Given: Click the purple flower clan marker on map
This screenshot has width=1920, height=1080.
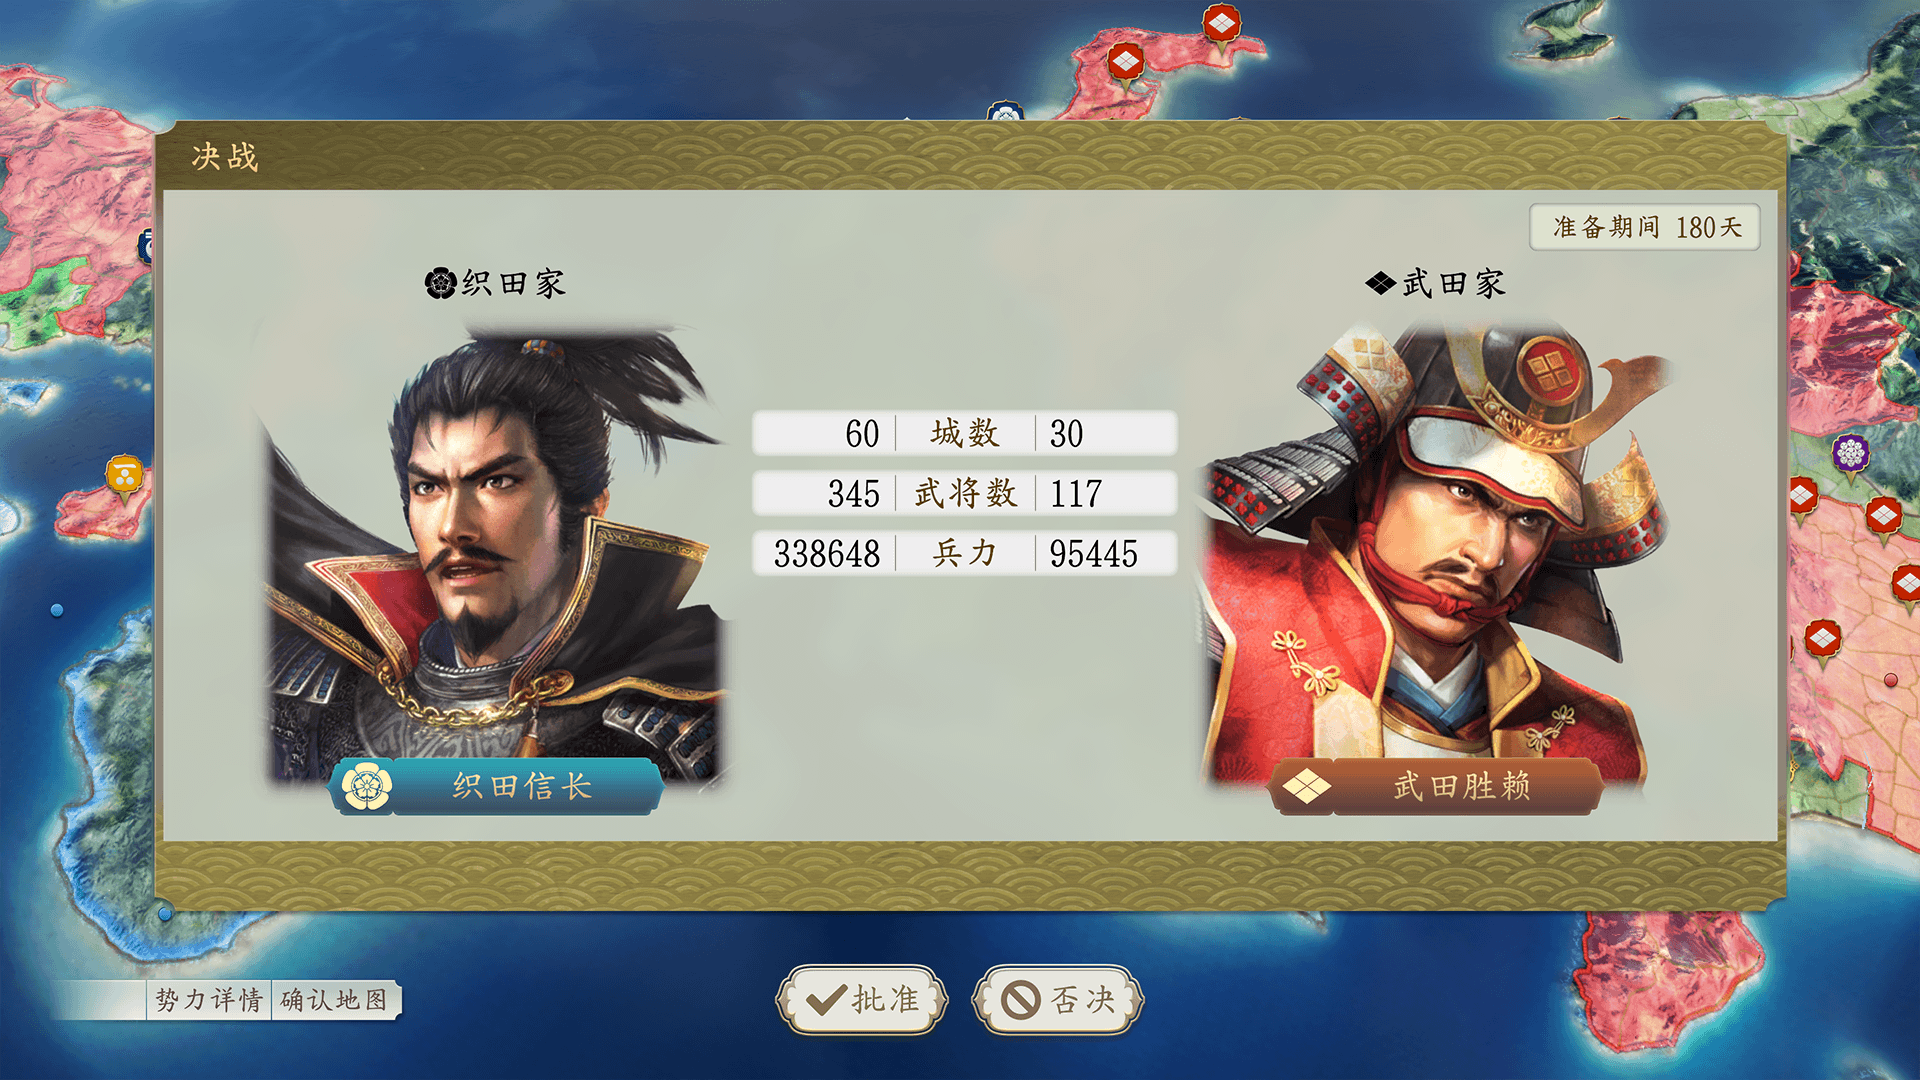Looking at the screenshot, I should [x=1850, y=455].
